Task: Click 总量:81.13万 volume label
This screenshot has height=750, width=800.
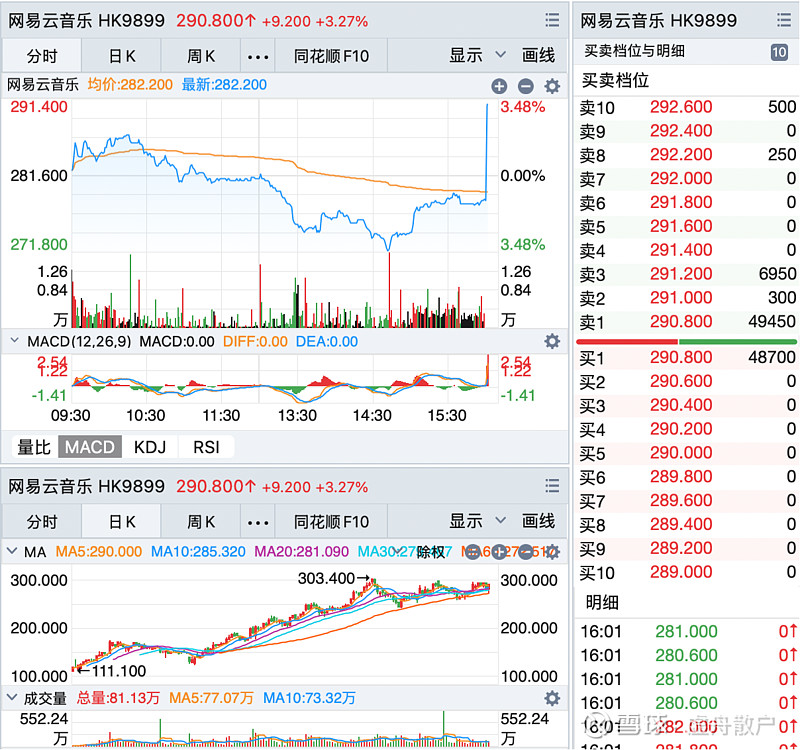Action: [118, 697]
